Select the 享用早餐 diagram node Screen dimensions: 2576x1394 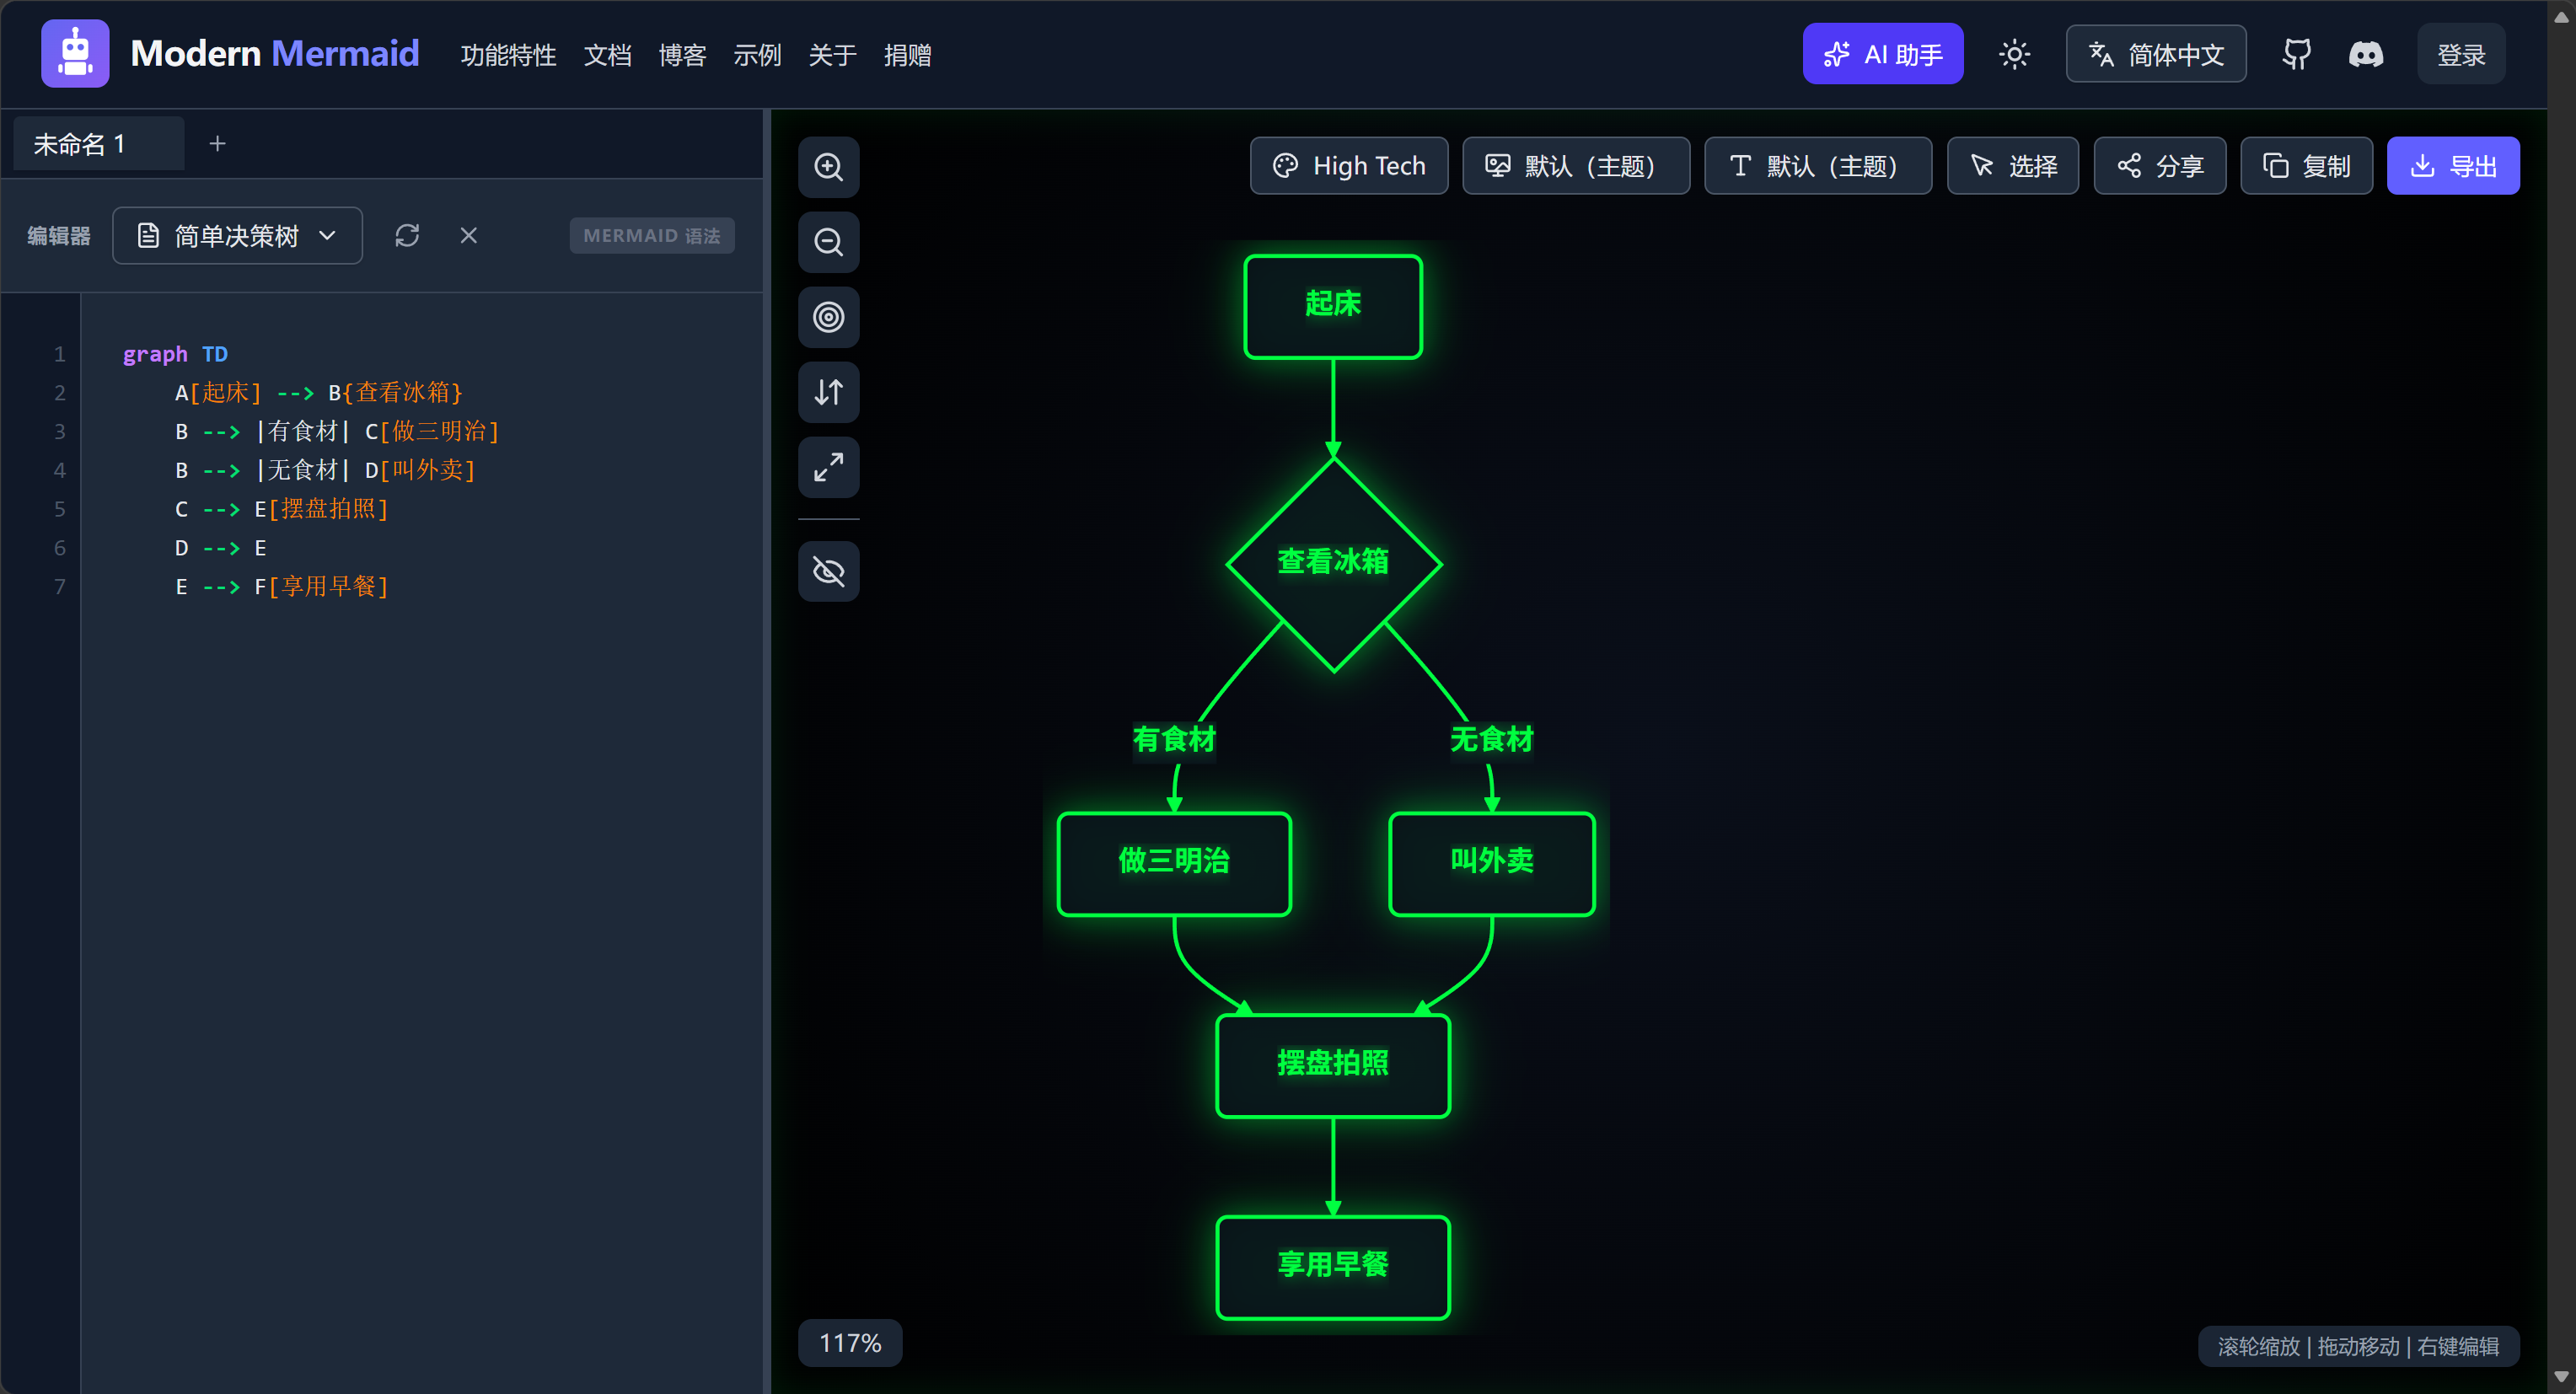[x=1333, y=1267]
